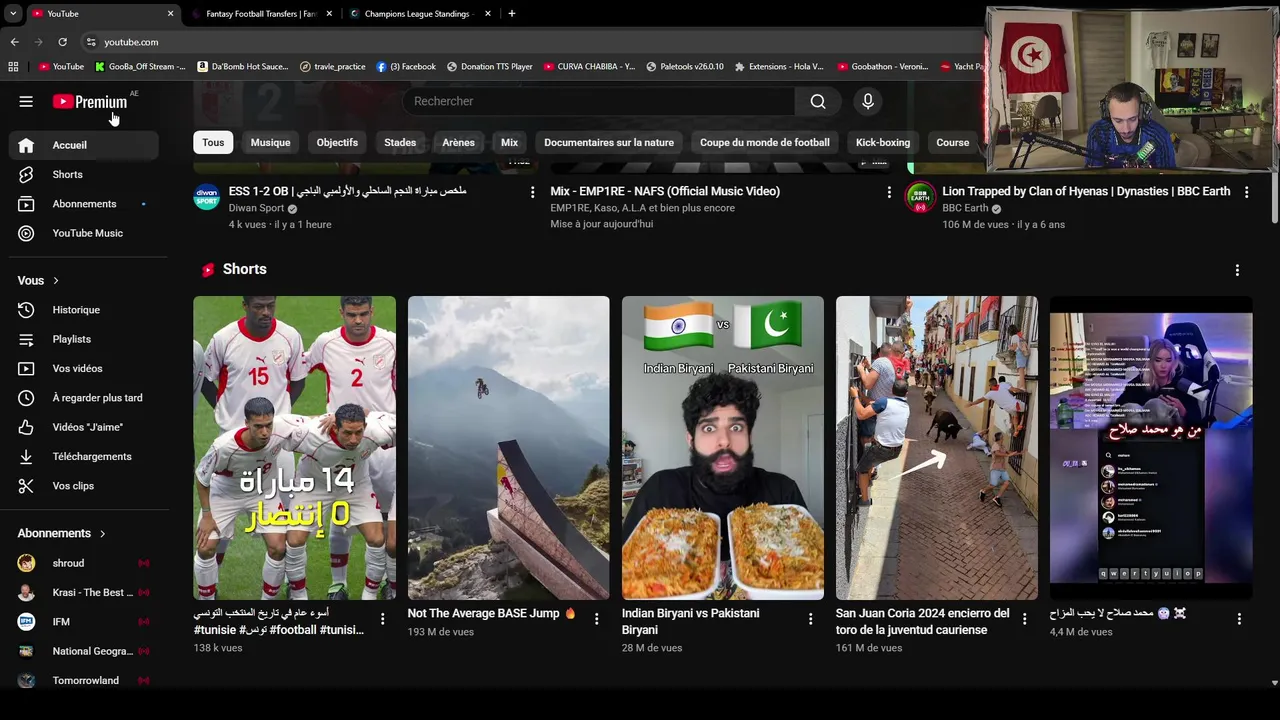The height and width of the screenshot is (720, 1280).
Task: Open shroud channel subscription
Action: (x=85, y=563)
